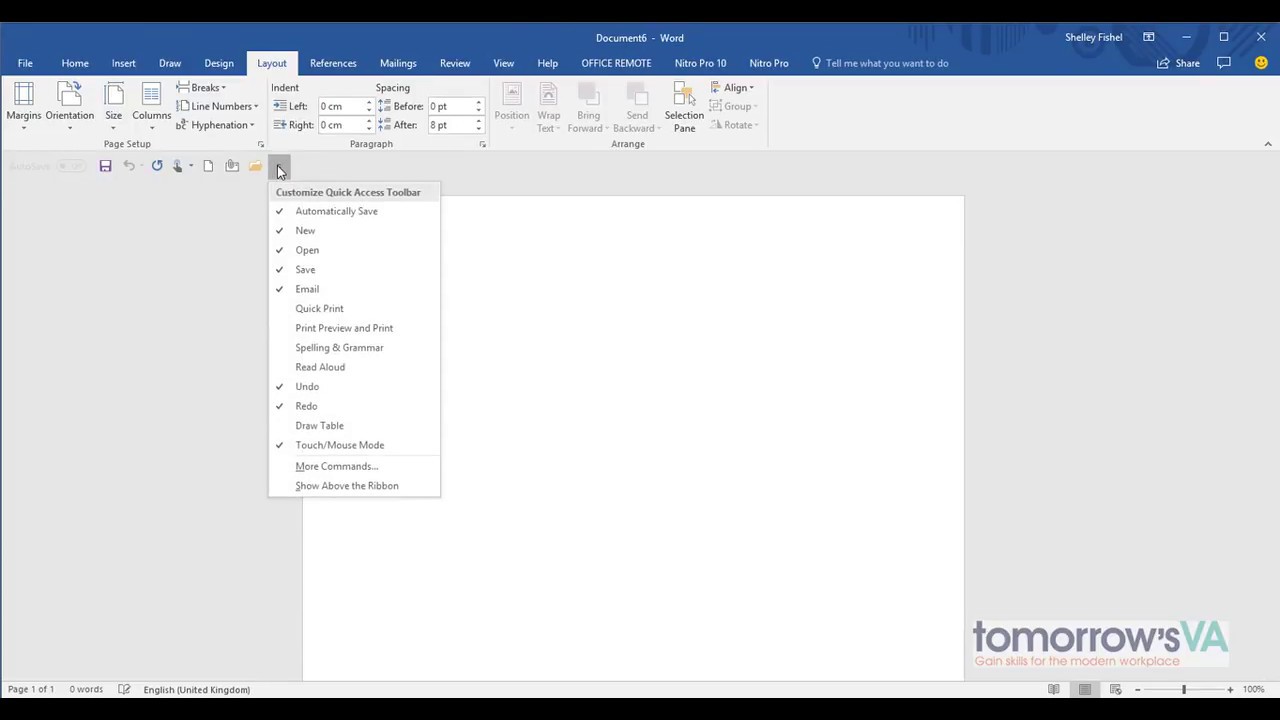This screenshot has width=1280, height=720.
Task: Add Print Preview and Print to toolbar
Action: (x=354, y=328)
